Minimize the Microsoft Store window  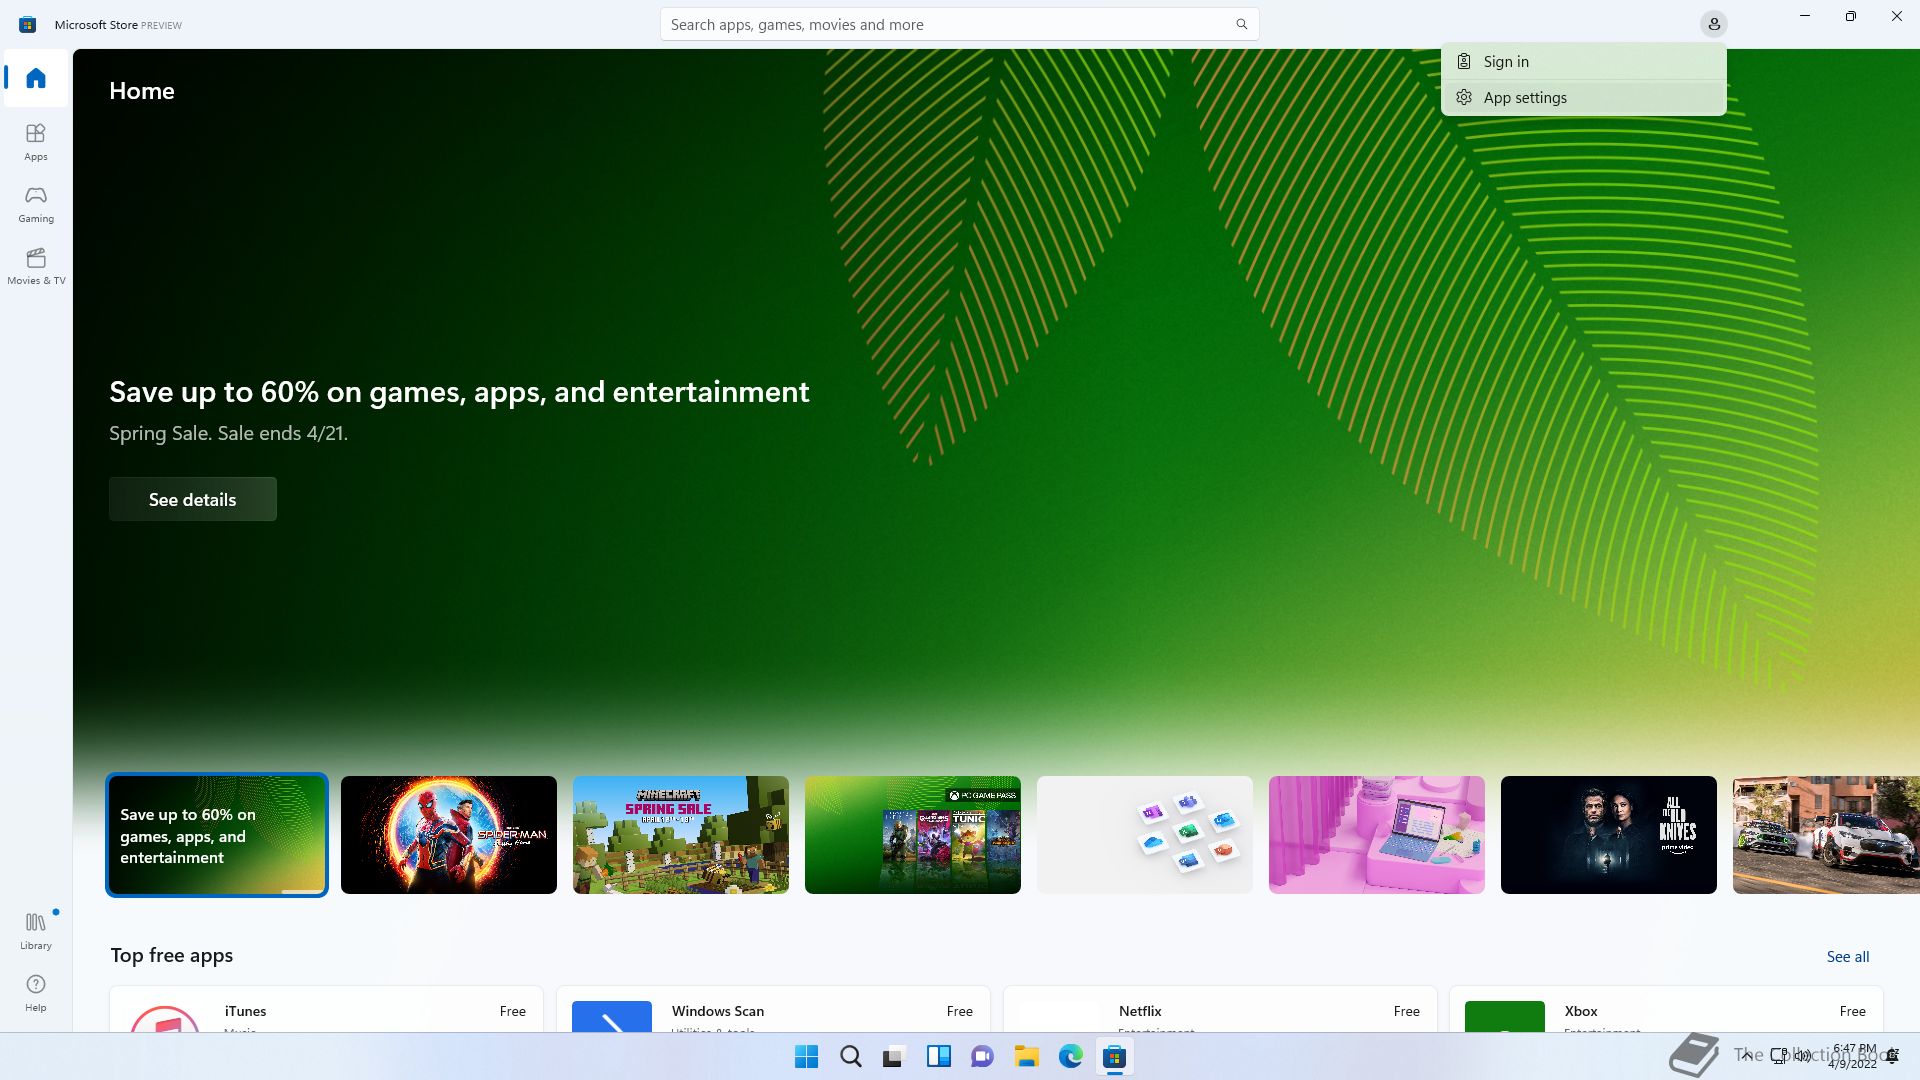[x=1805, y=16]
